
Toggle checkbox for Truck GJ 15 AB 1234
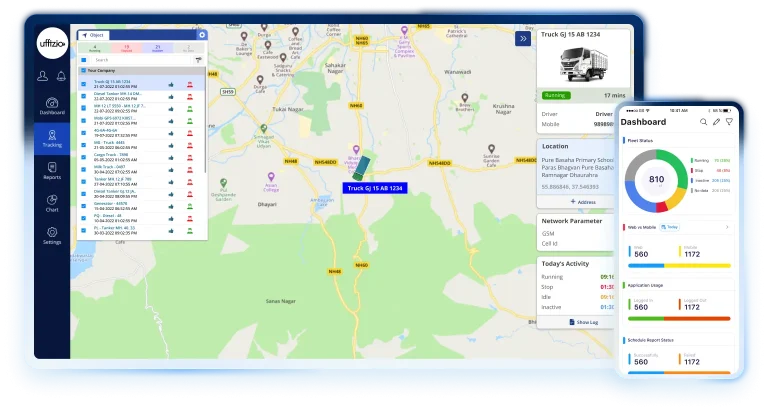pyautogui.click(x=84, y=83)
